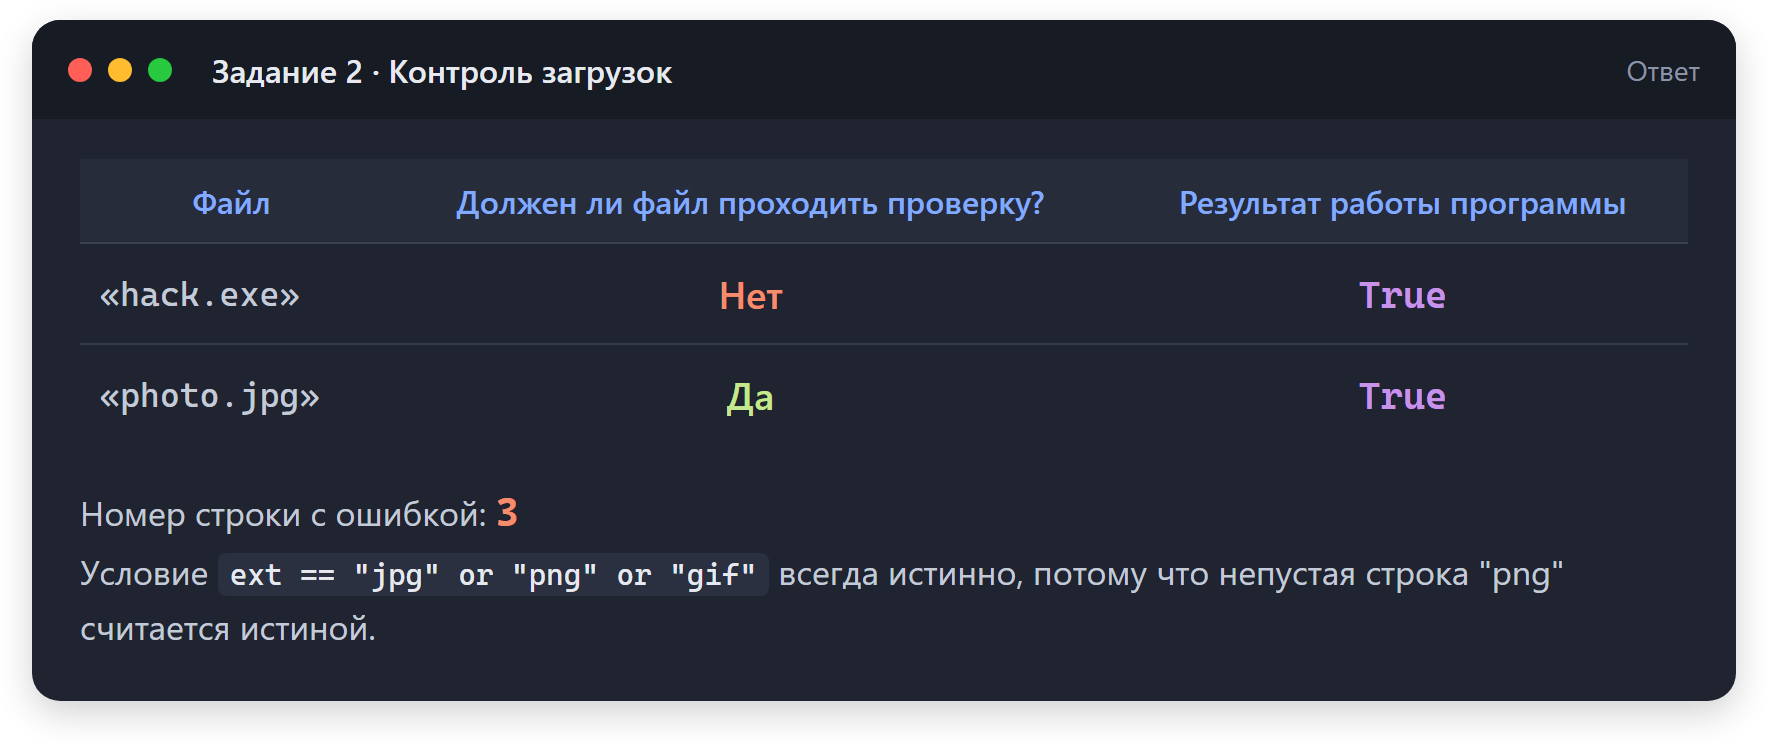1768x744 pixels.
Task: Select the "Файл" column header
Action: pyautogui.click(x=231, y=203)
